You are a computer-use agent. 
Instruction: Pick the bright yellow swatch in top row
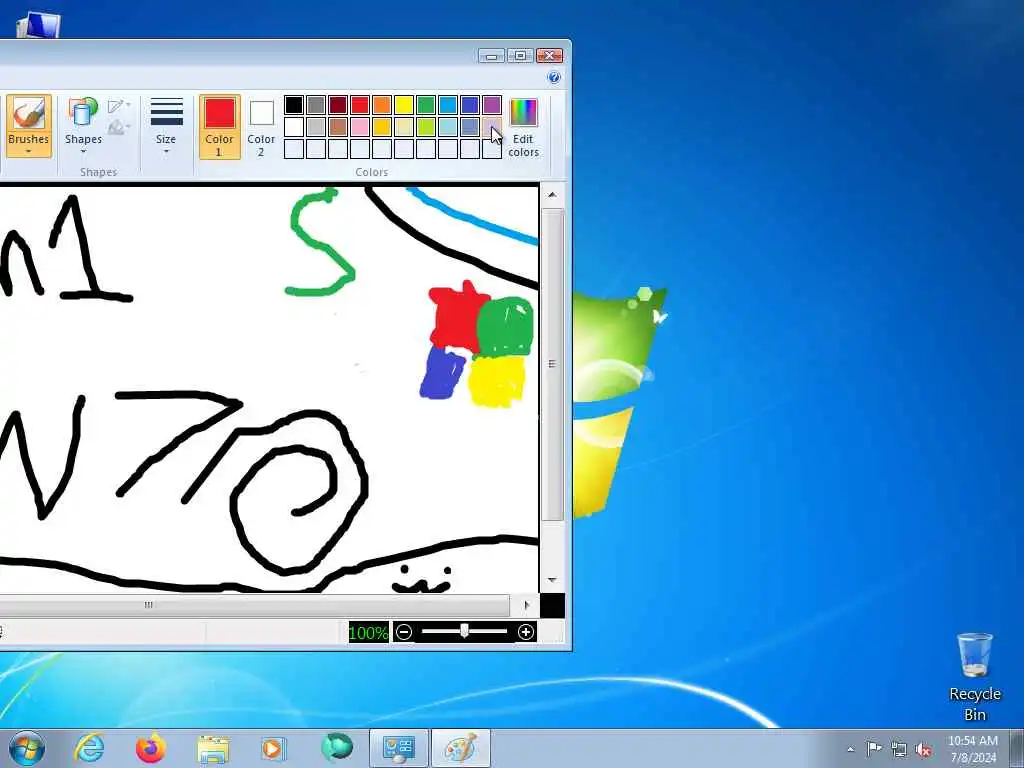[x=404, y=104]
